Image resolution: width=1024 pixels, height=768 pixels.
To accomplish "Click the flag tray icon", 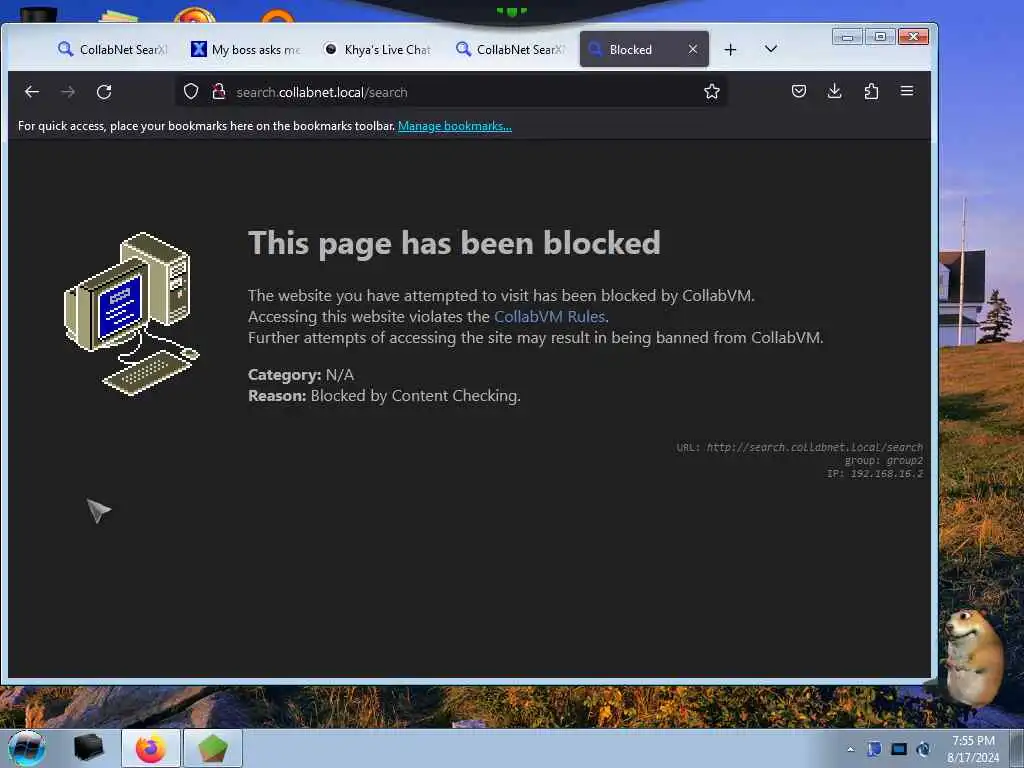I will pyautogui.click(x=874, y=749).
